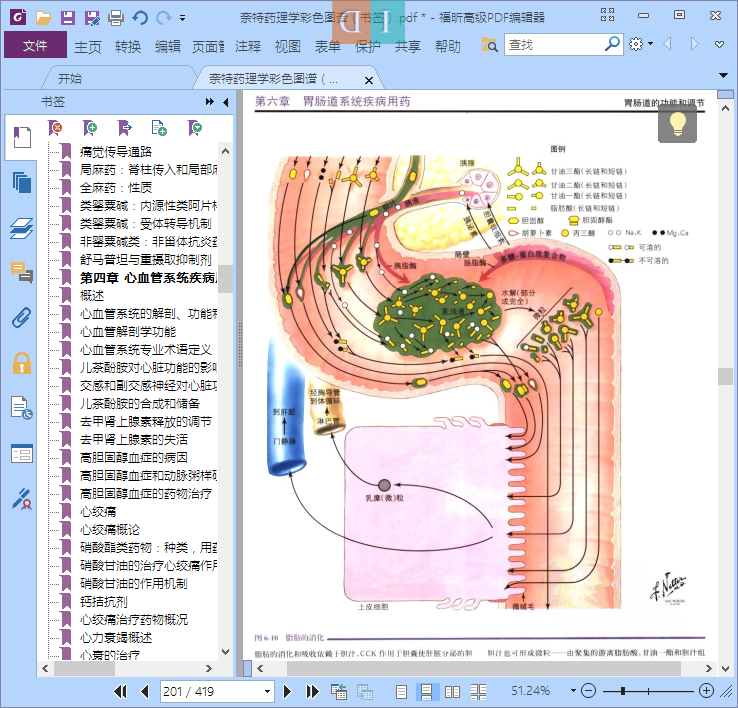This screenshot has height=708, width=738.
Task: Open the quick access toolbar customize arrow
Action: 183,18
